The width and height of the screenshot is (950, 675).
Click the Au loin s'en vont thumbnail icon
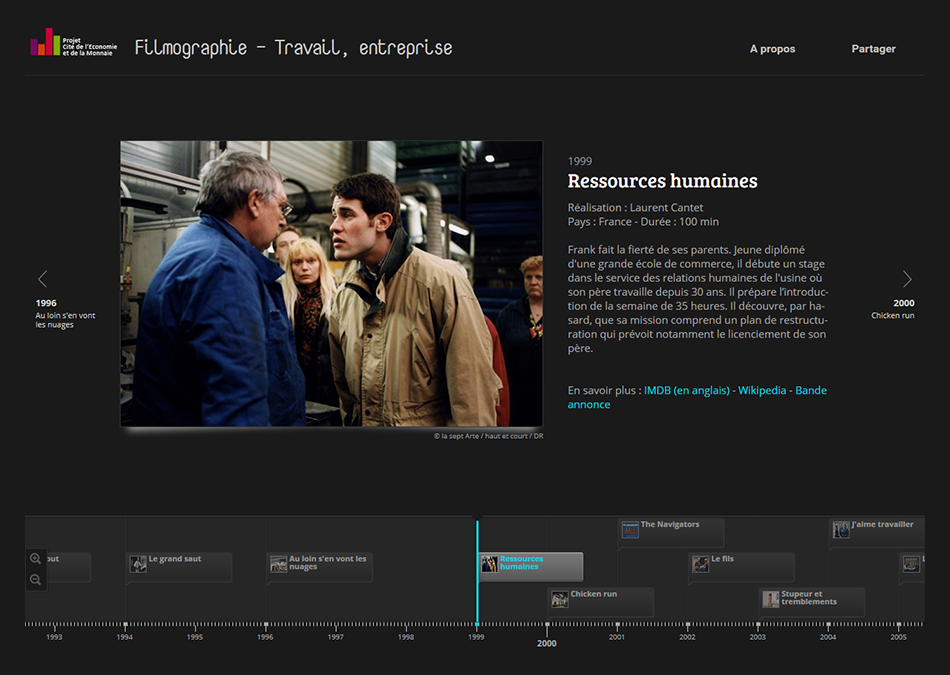pyautogui.click(x=279, y=564)
